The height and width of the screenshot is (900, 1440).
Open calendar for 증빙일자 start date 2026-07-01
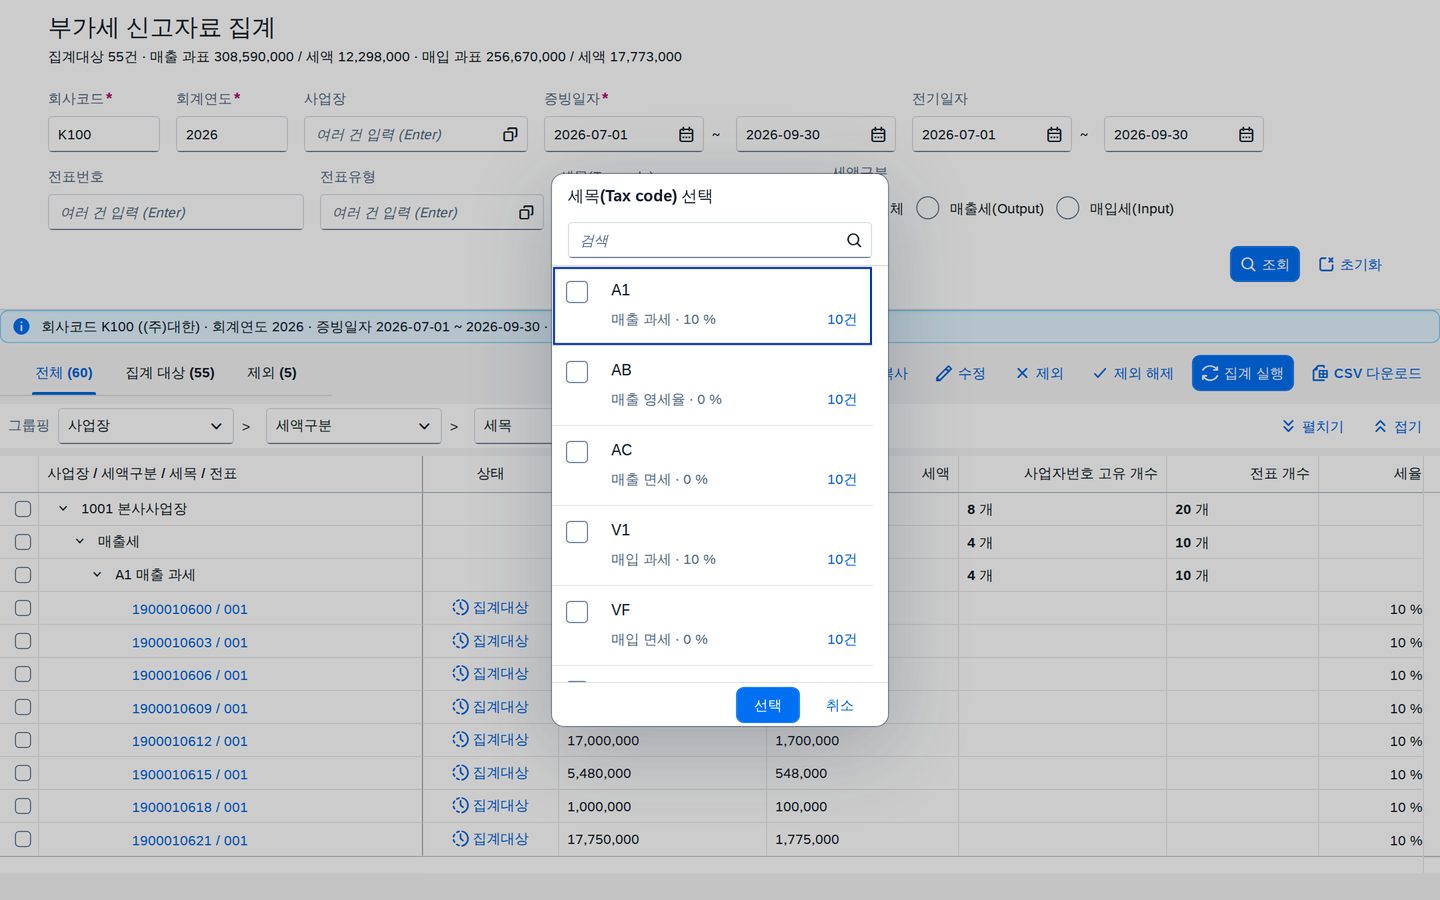pyautogui.click(x=686, y=134)
